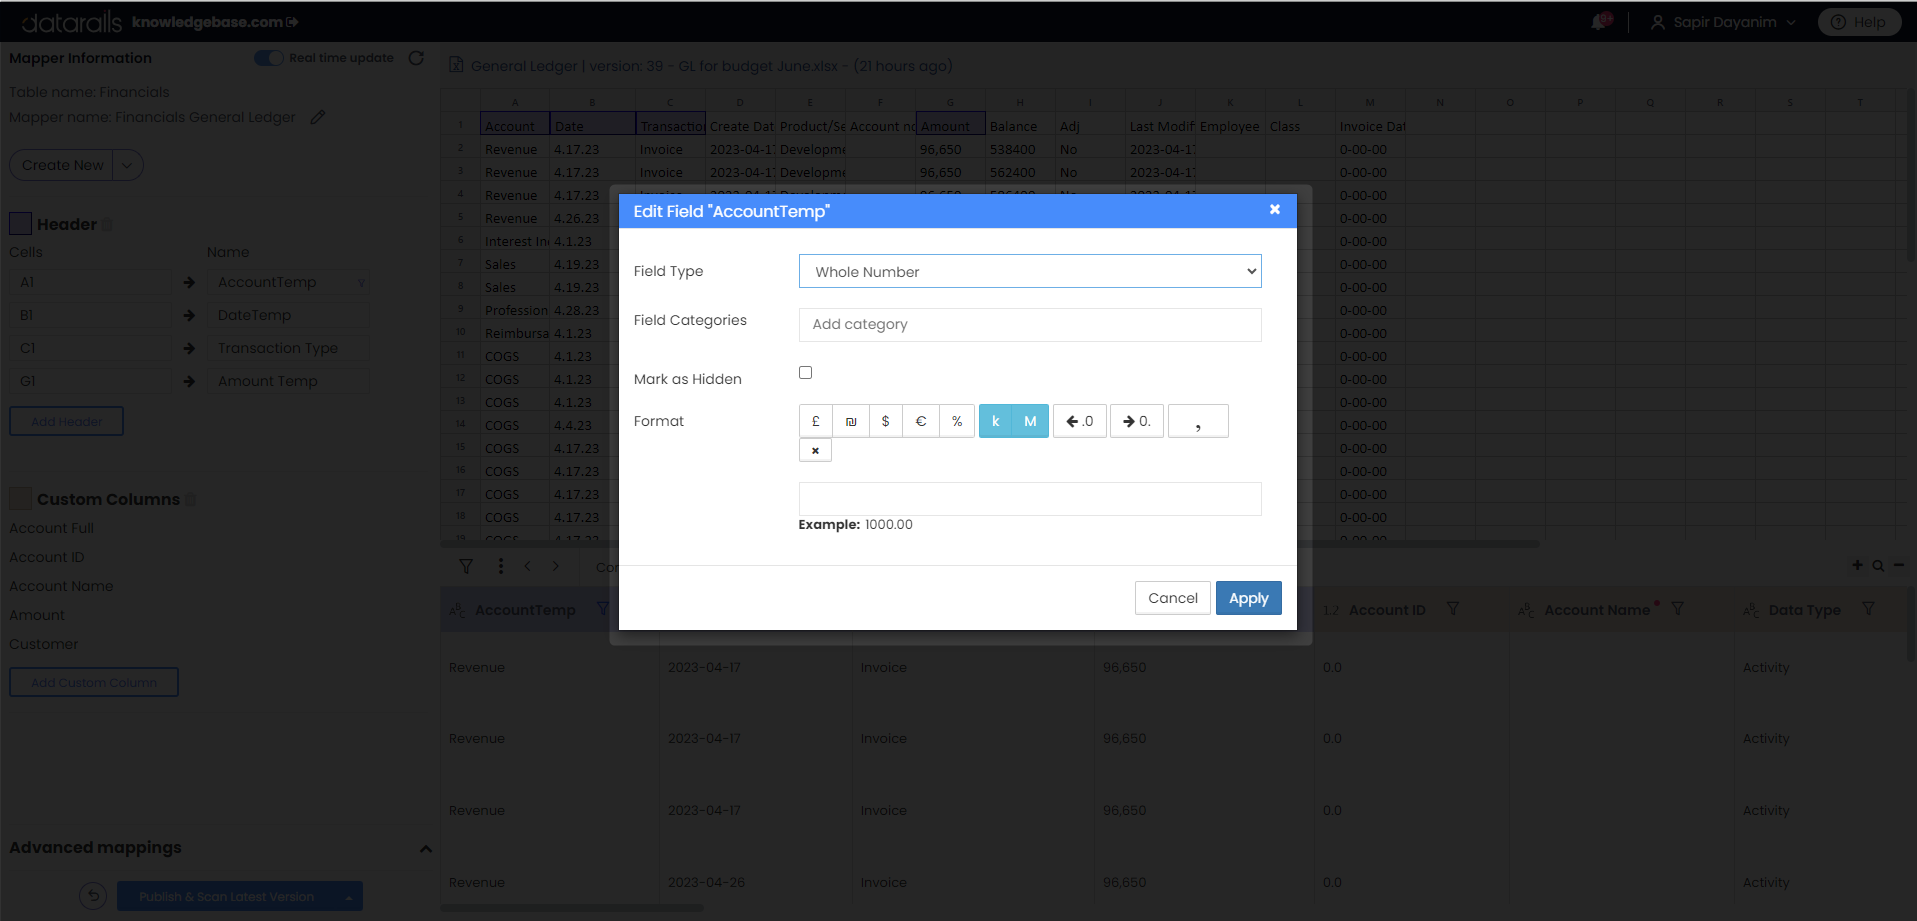This screenshot has width=1917, height=921.
Task: Toggle thousands (k) format button
Action: [995, 421]
